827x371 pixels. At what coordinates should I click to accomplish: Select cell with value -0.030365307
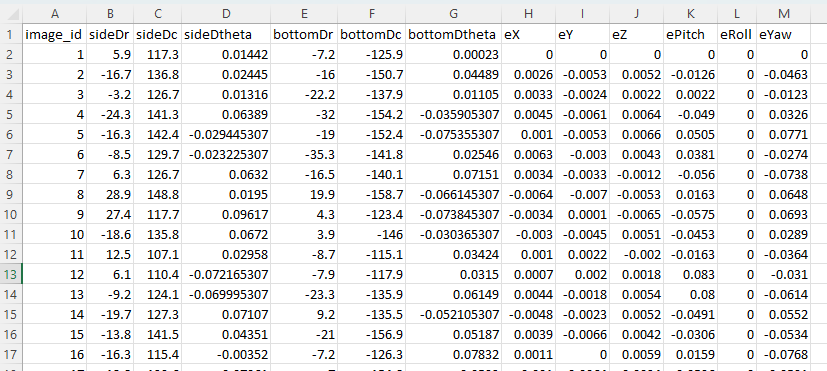tap(453, 234)
